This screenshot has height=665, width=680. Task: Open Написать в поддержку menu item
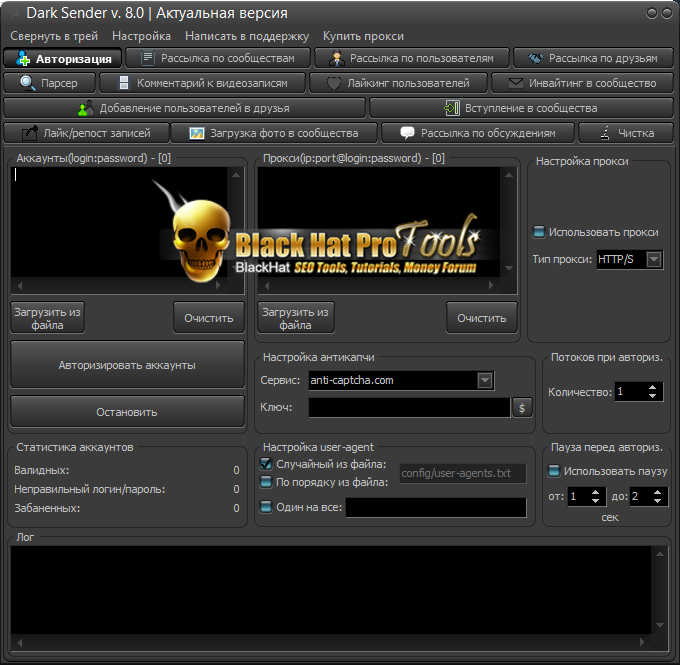tap(247, 36)
